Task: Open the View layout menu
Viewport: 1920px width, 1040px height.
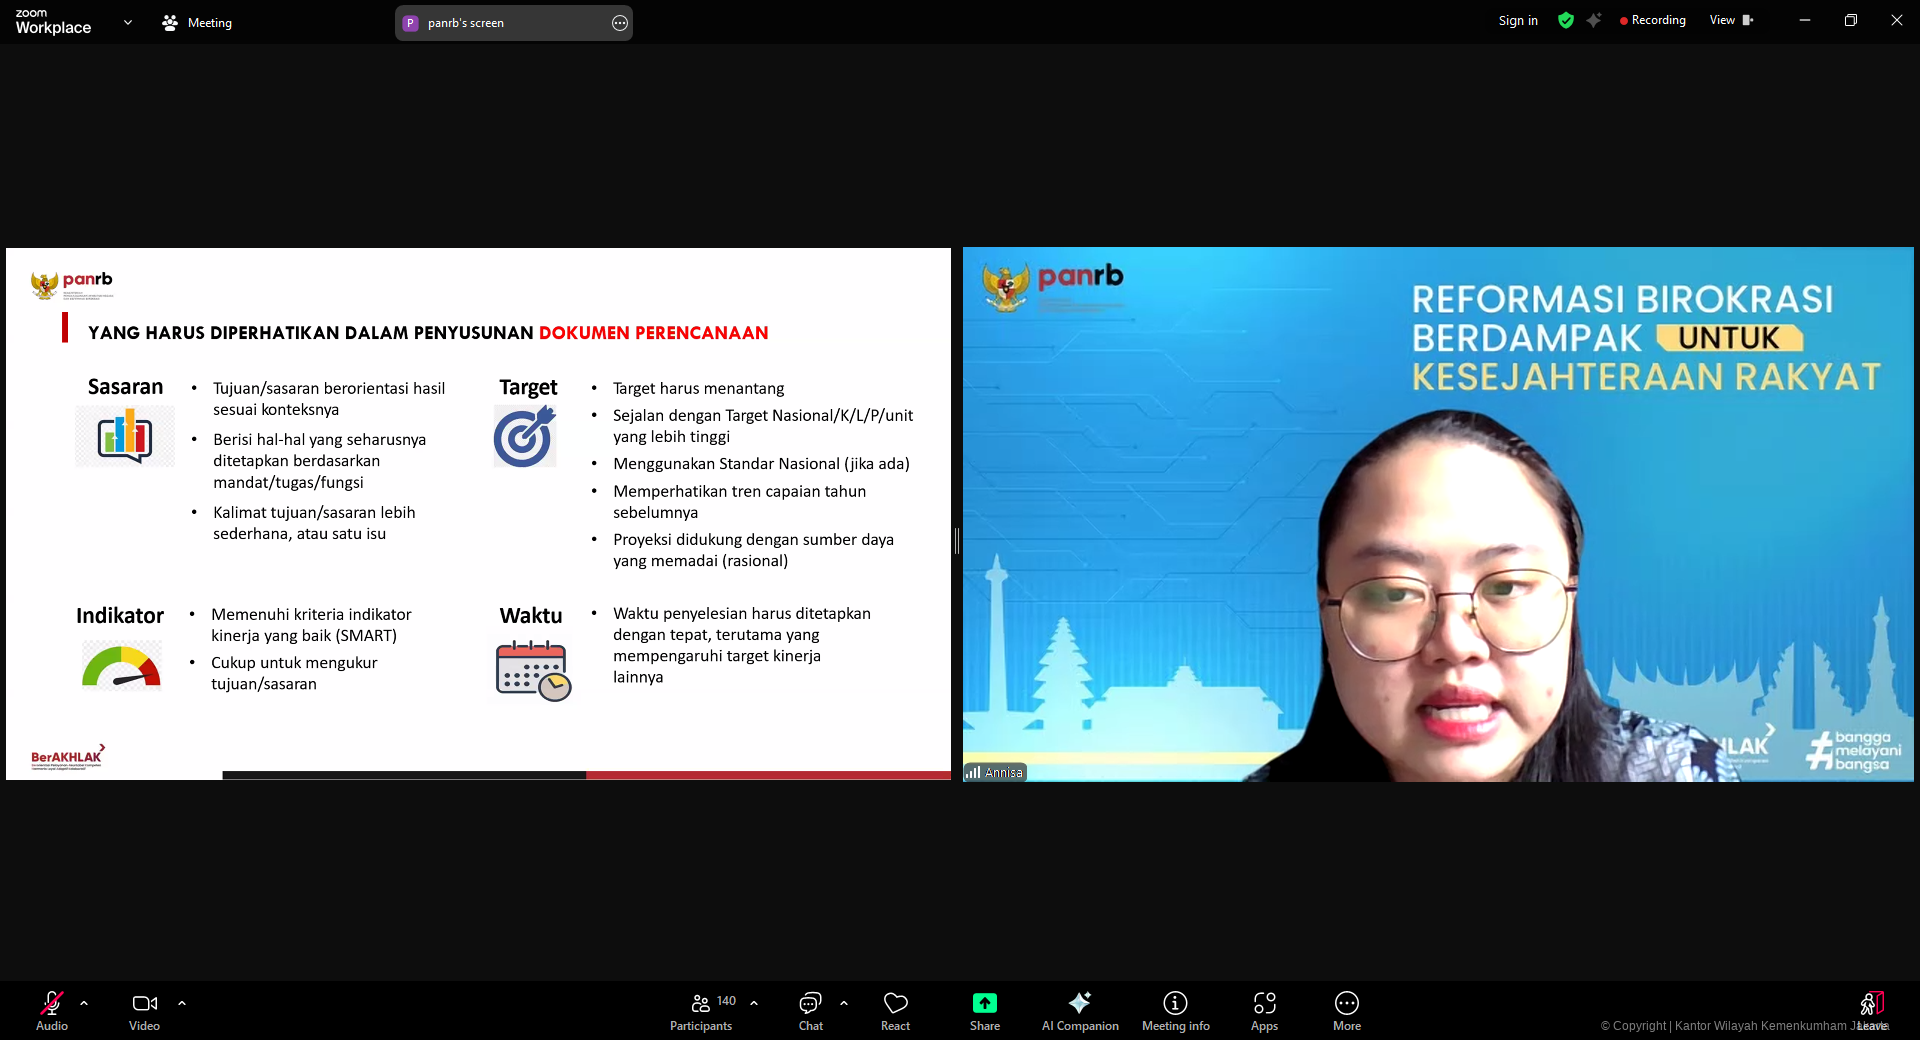Action: (x=1731, y=21)
